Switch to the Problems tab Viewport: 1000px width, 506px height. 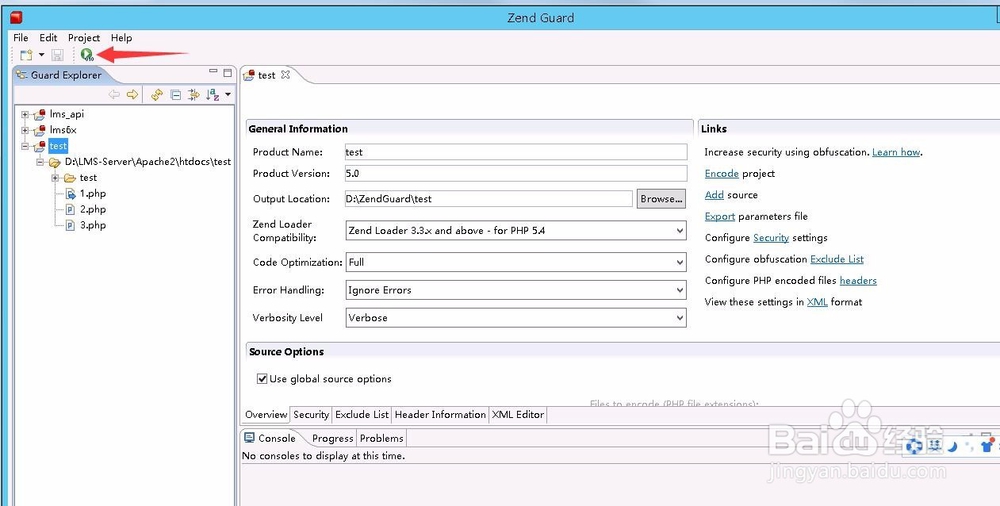381,438
